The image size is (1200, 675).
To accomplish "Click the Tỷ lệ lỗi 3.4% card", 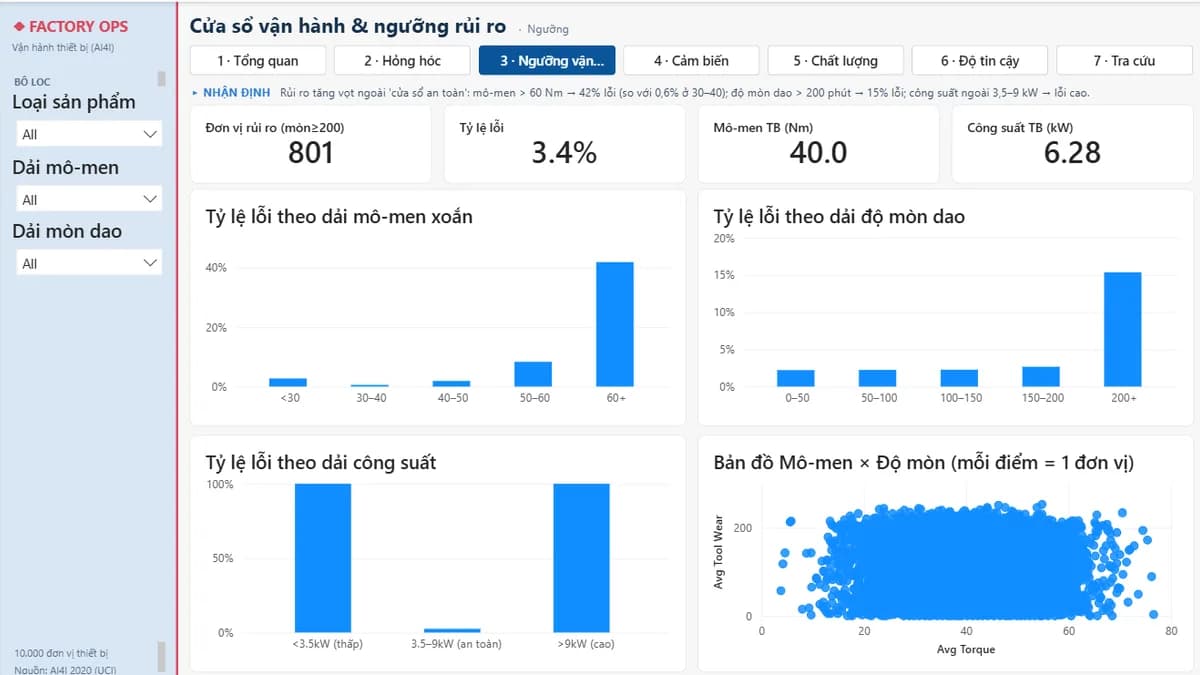I will [x=565, y=144].
